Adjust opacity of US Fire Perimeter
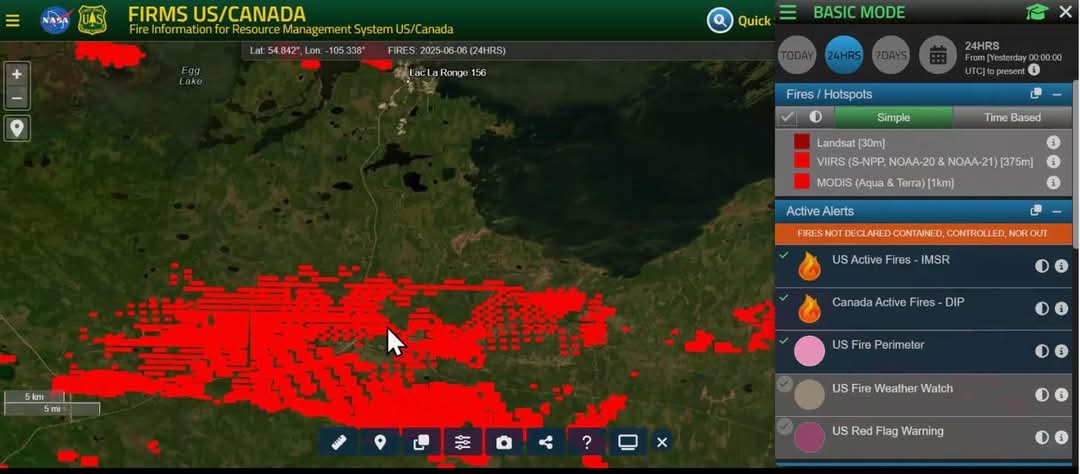The height and width of the screenshot is (474, 1080). click(1041, 351)
